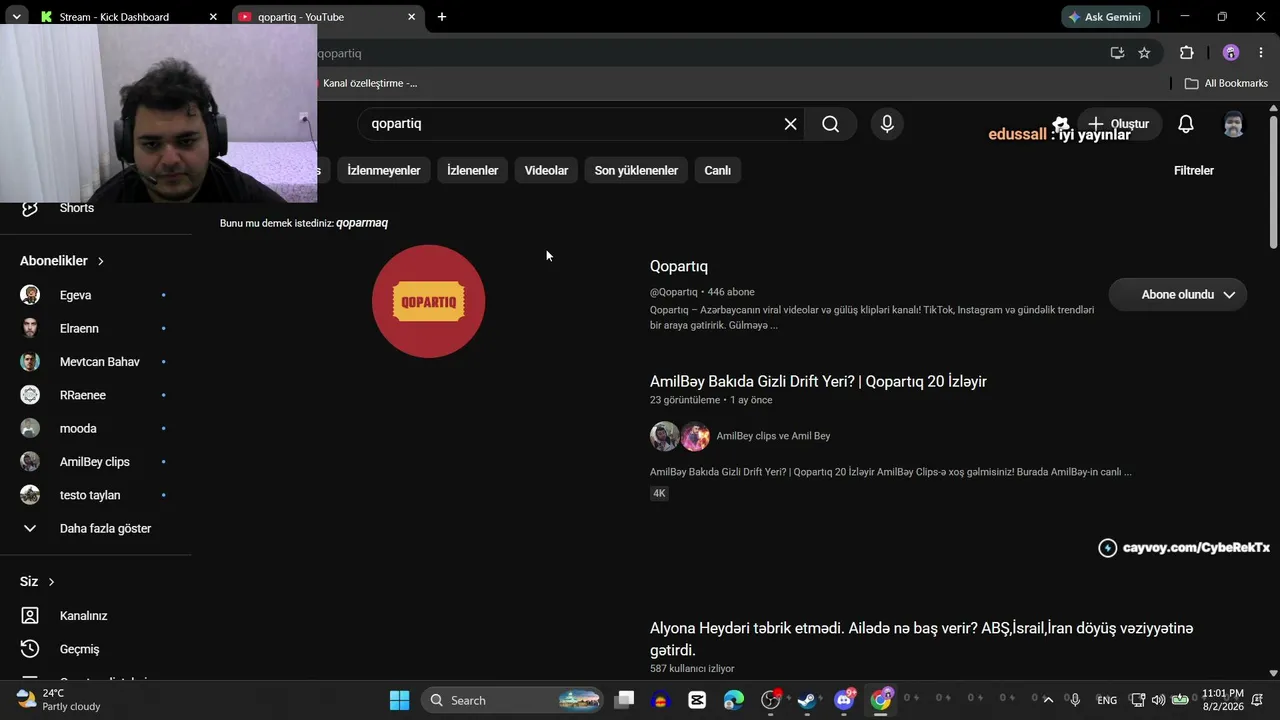Open the Windows notification center icon
Viewport: 1280px width, 720px height.
[x=1257, y=700]
